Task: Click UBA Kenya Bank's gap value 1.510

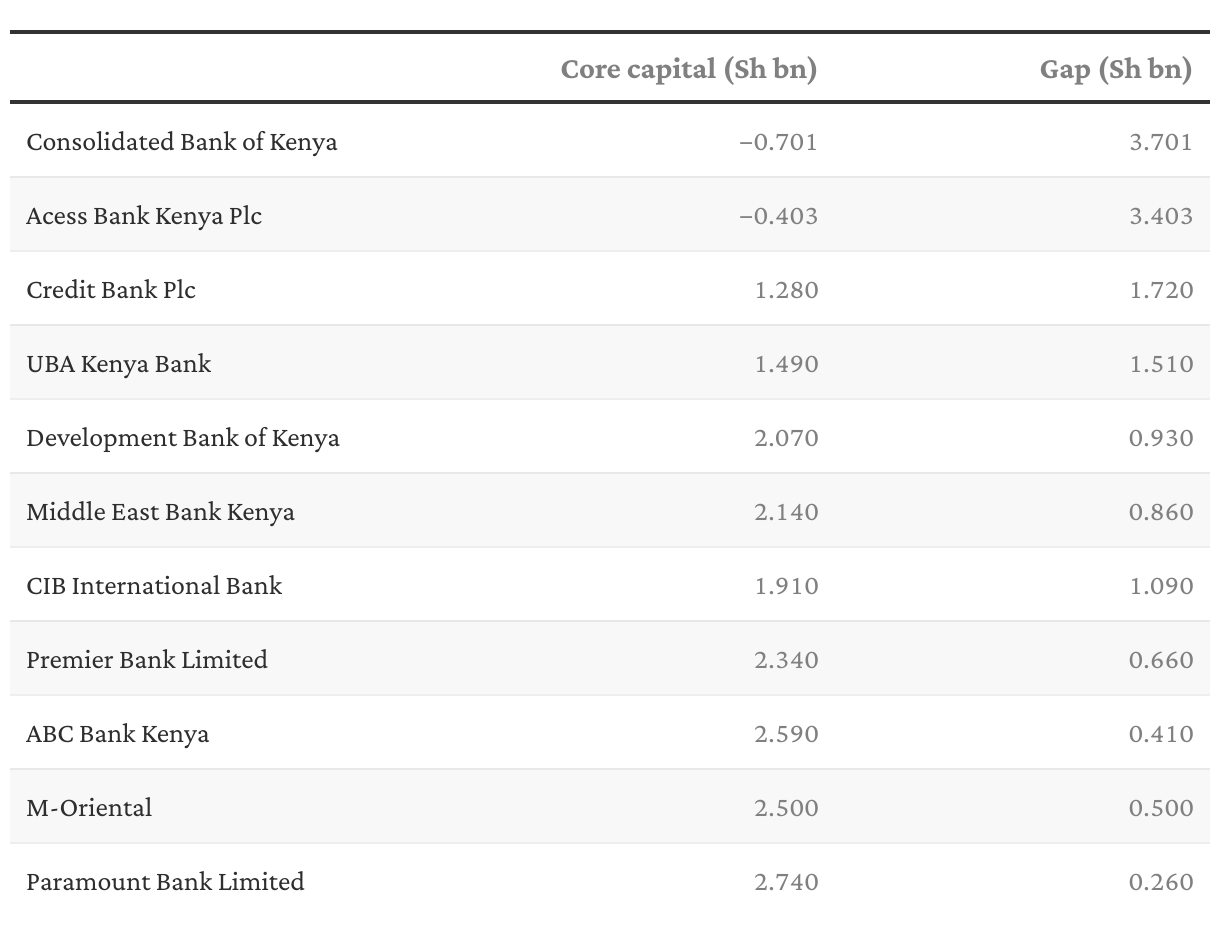Action: tap(1161, 364)
